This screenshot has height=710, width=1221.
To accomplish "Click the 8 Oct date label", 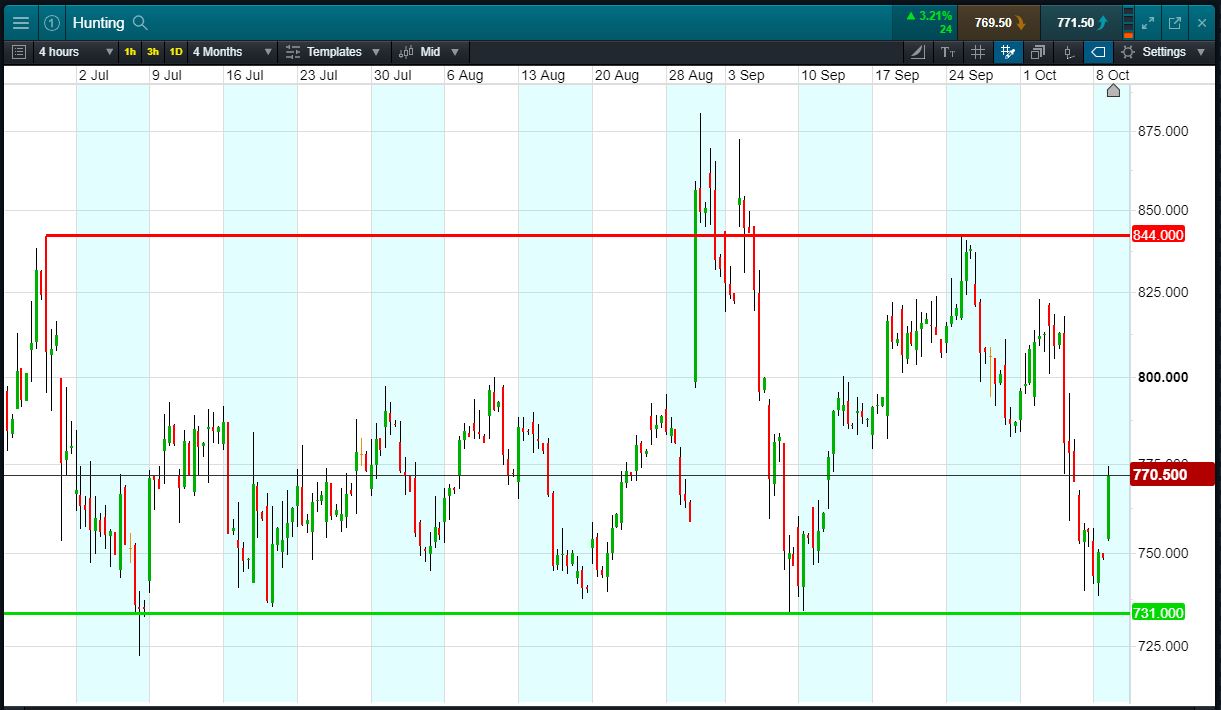I will pyautogui.click(x=1112, y=75).
